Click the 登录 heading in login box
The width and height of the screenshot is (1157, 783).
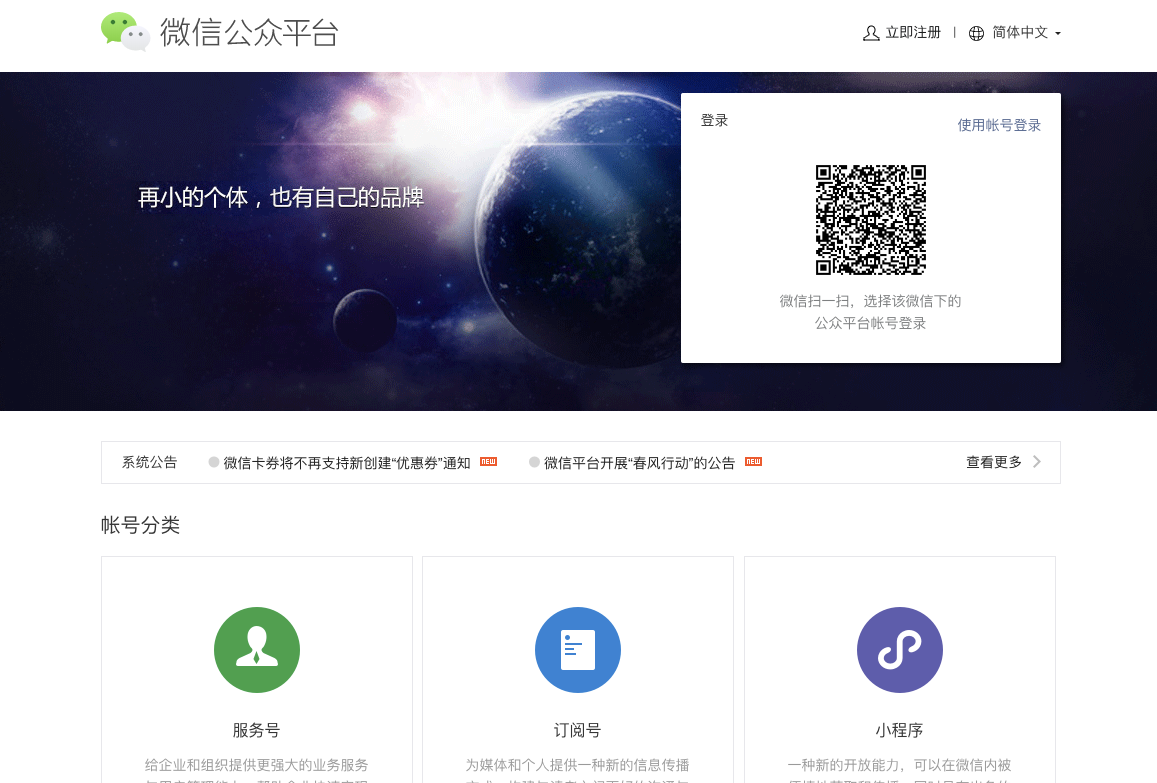(x=714, y=120)
